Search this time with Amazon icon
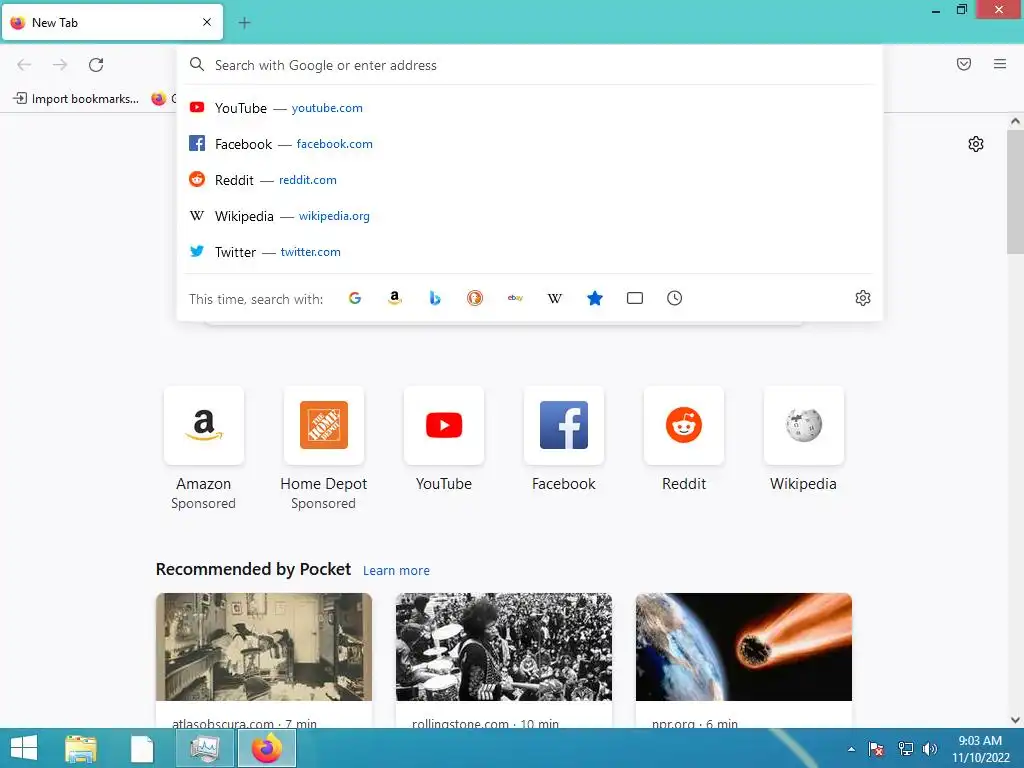 [x=394, y=298]
